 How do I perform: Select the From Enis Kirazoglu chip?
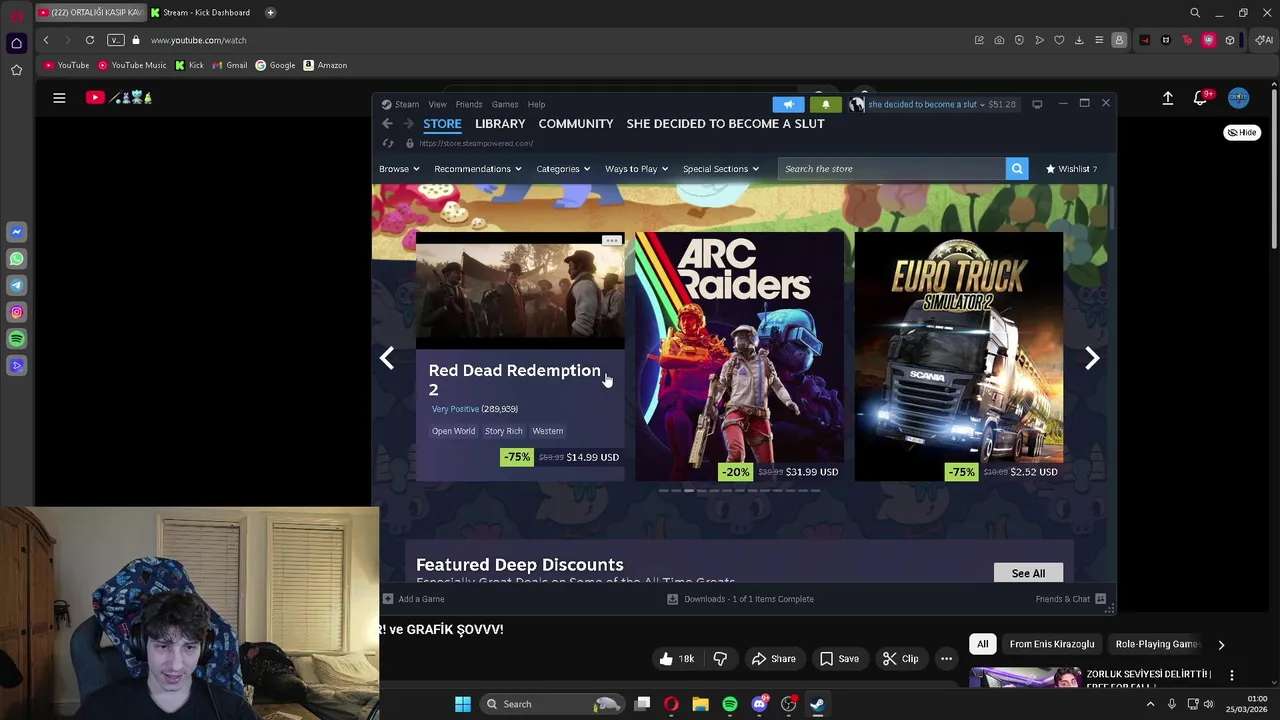pyautogui.click(x=1052, y=645)
